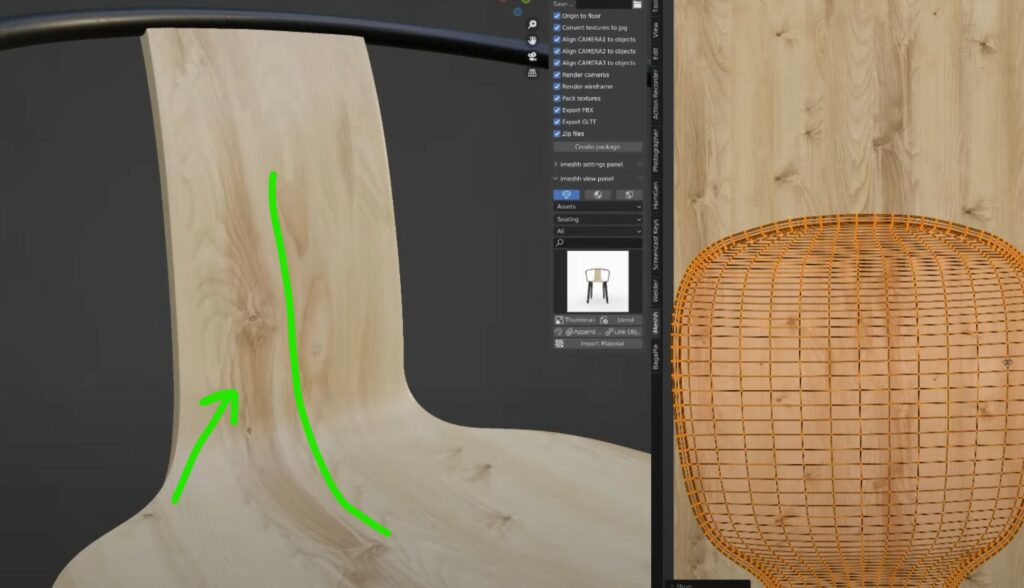Open the BagaPie sidebar tab
This screenshot has width=1024, height=588.
tap(655, 357)
